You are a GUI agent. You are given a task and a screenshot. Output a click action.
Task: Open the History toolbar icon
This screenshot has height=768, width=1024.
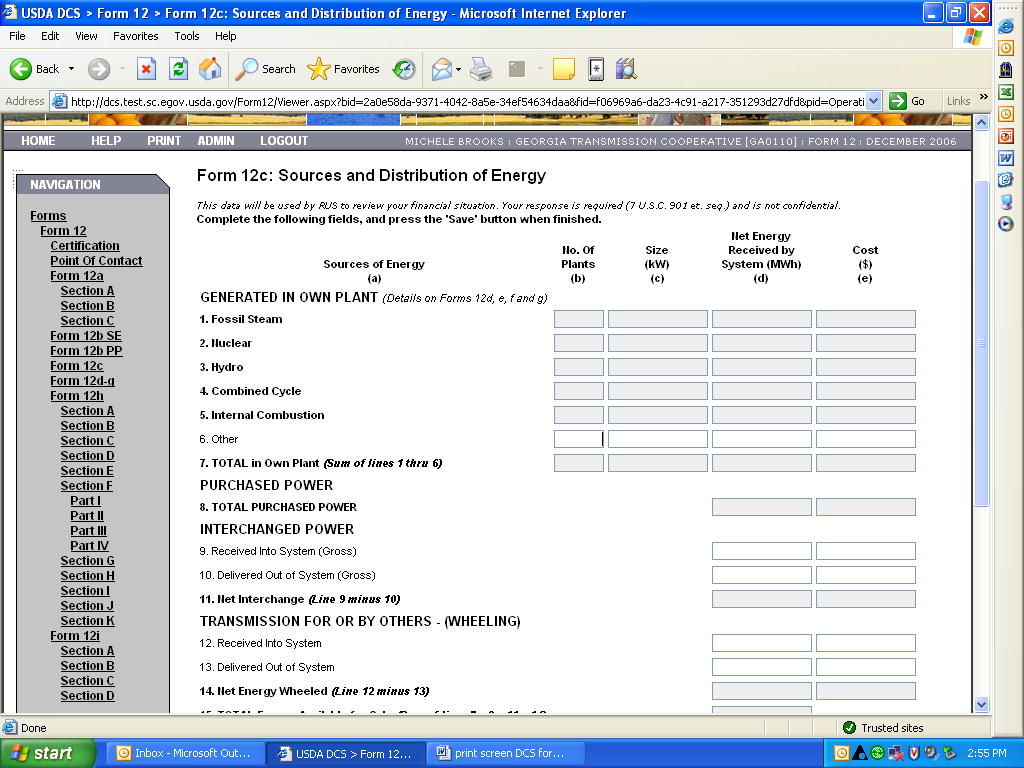[x=404, y=69]
